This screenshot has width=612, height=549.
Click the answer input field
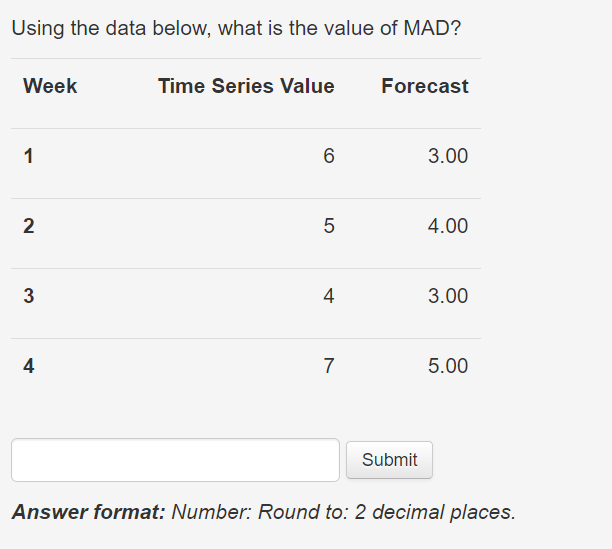coord(175,460)
